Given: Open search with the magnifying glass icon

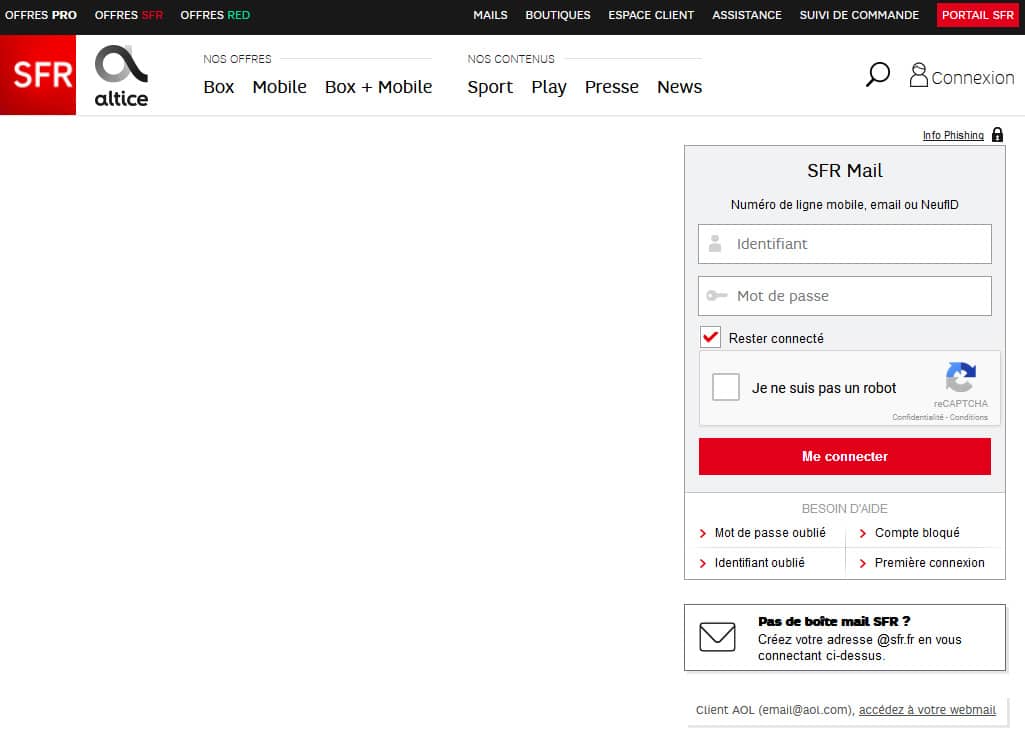Looking at the screenshot, I should tap(877, 75).
